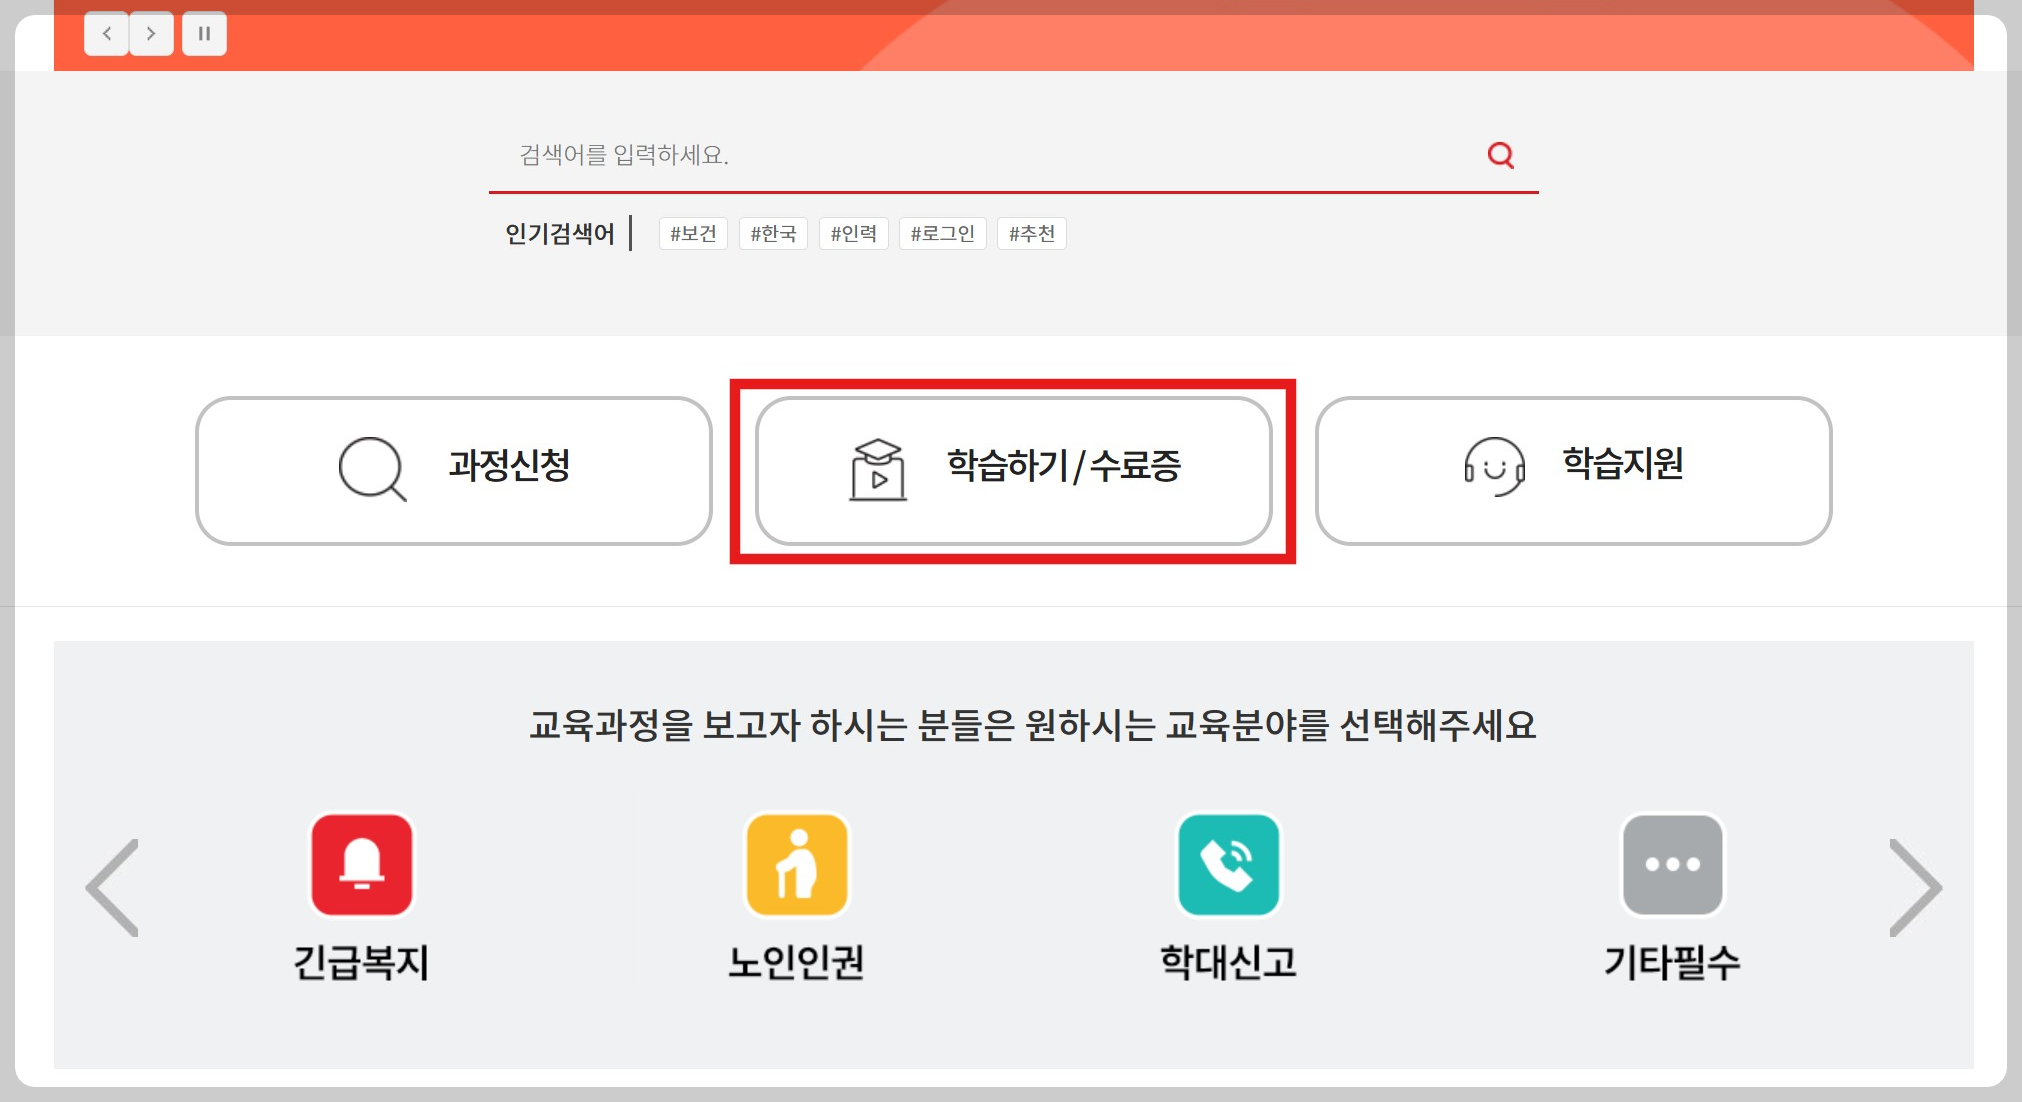Click the 학습지원 headset icon
Screen dimensions: 2022x1102
(1494, 467)
